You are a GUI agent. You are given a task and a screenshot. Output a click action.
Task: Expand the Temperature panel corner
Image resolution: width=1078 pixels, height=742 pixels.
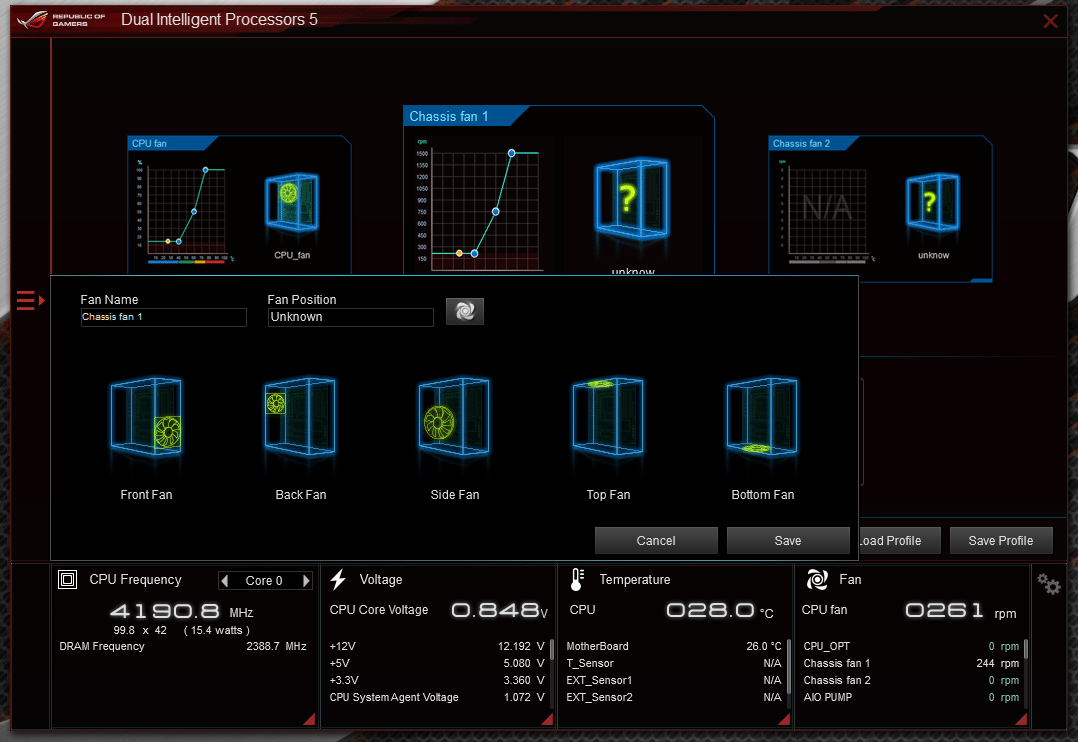click(784, 719)
